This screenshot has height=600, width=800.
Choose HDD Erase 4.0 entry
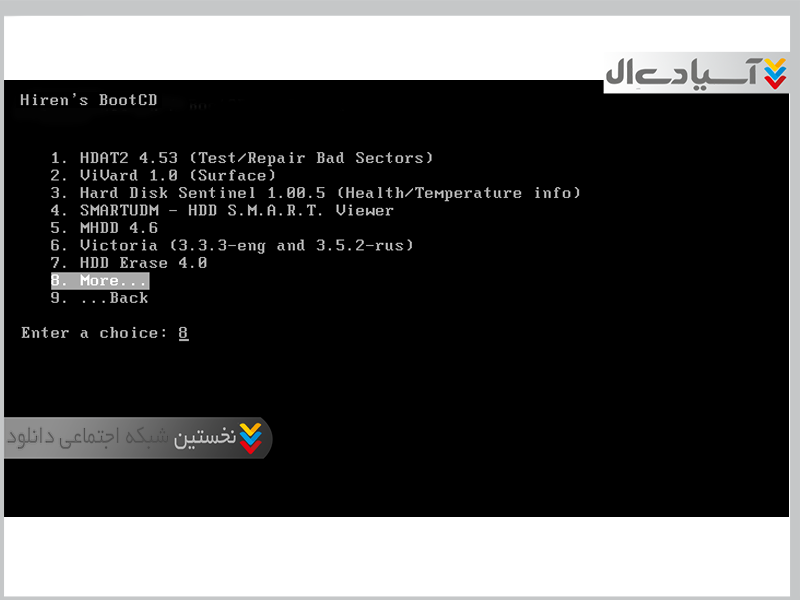point(129,263)
